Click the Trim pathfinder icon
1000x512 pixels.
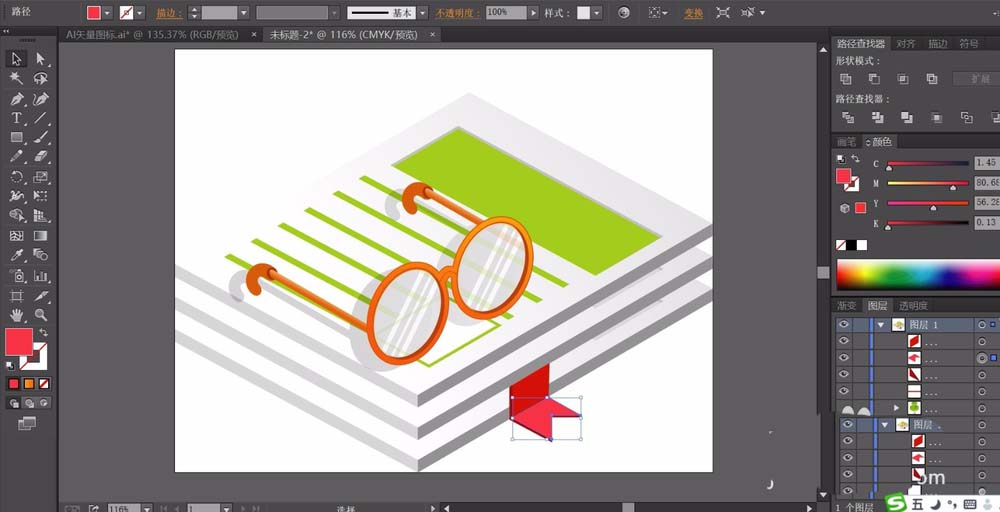(878, 117)
